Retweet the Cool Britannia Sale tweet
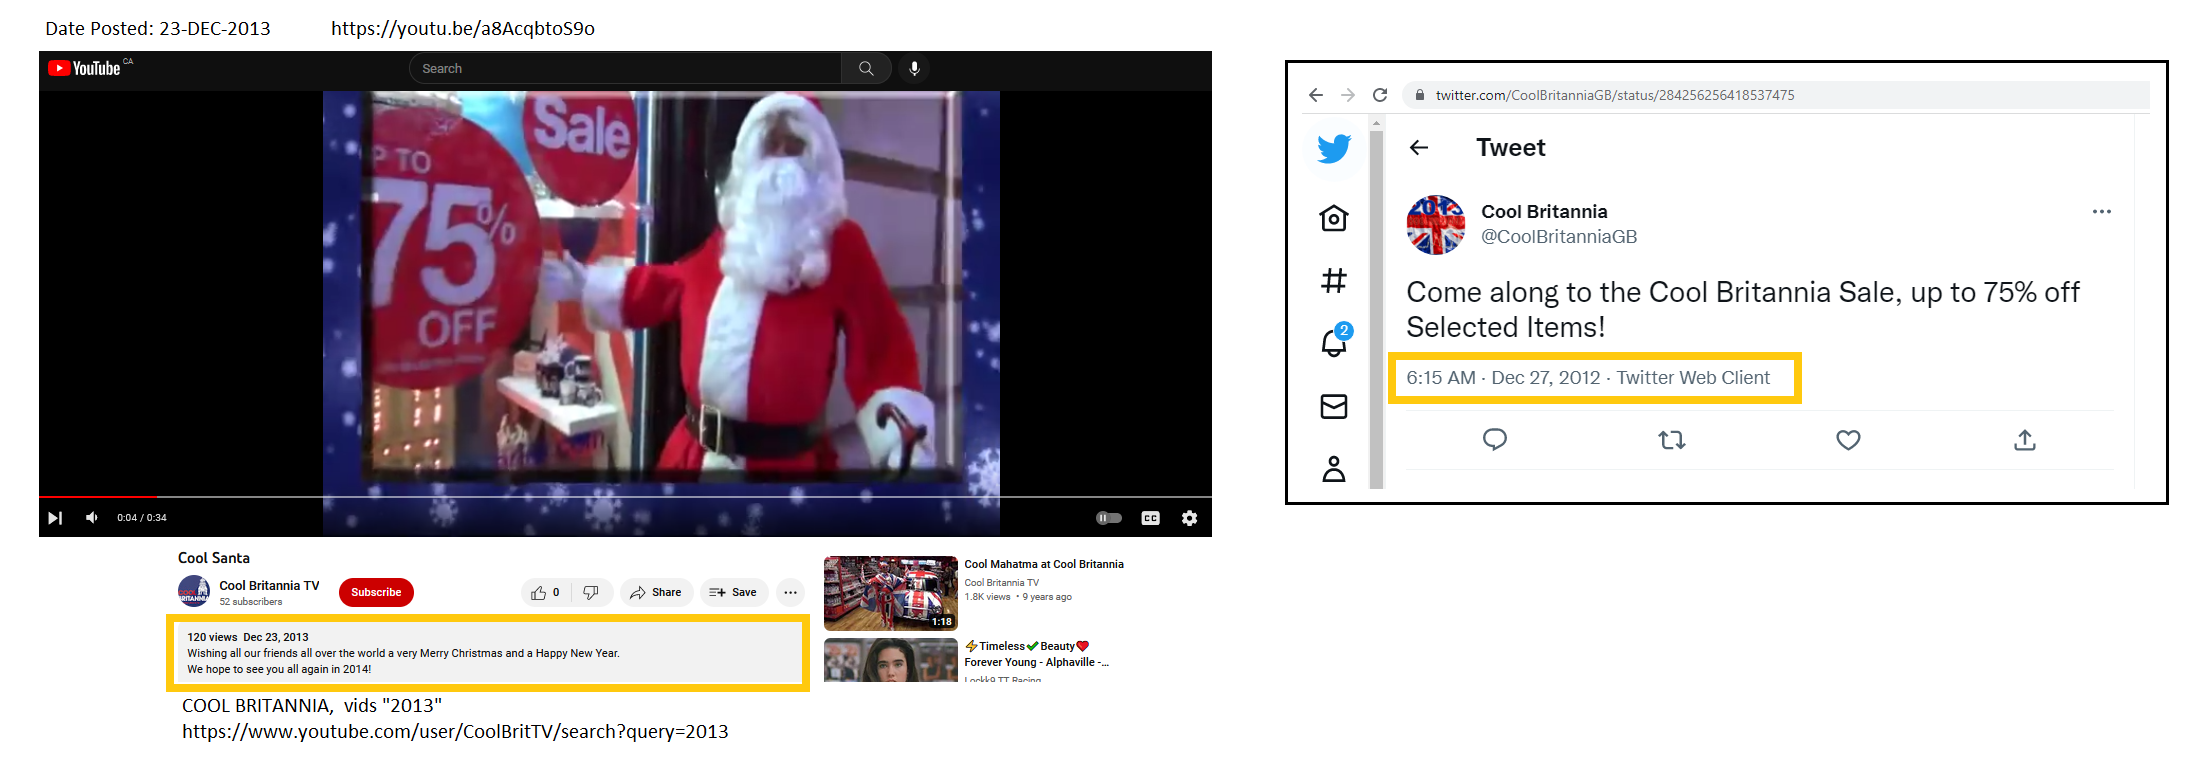The width and height of the screenshot is (2193, 765). (x=1672, y=440)
